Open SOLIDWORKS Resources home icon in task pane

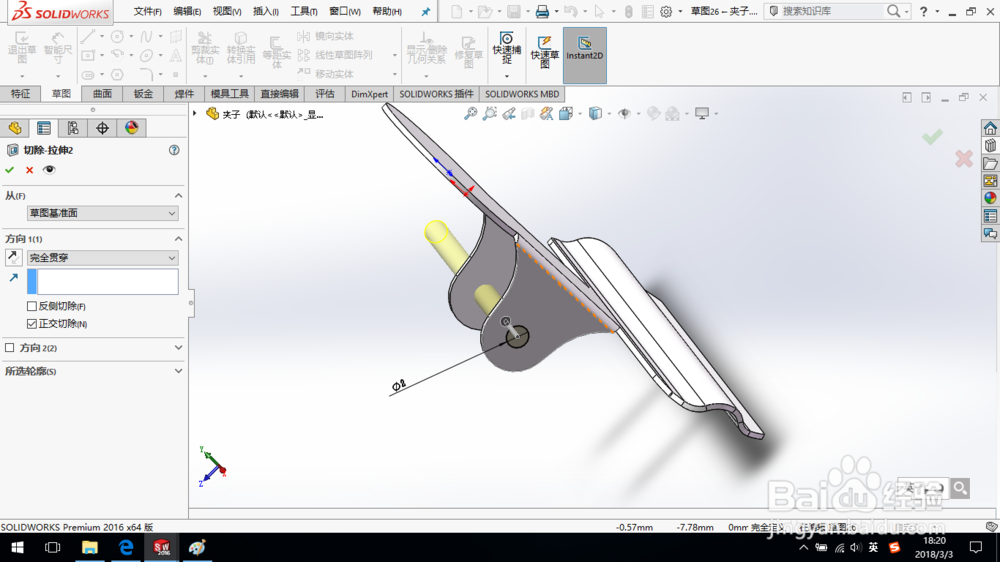[989, 128]
